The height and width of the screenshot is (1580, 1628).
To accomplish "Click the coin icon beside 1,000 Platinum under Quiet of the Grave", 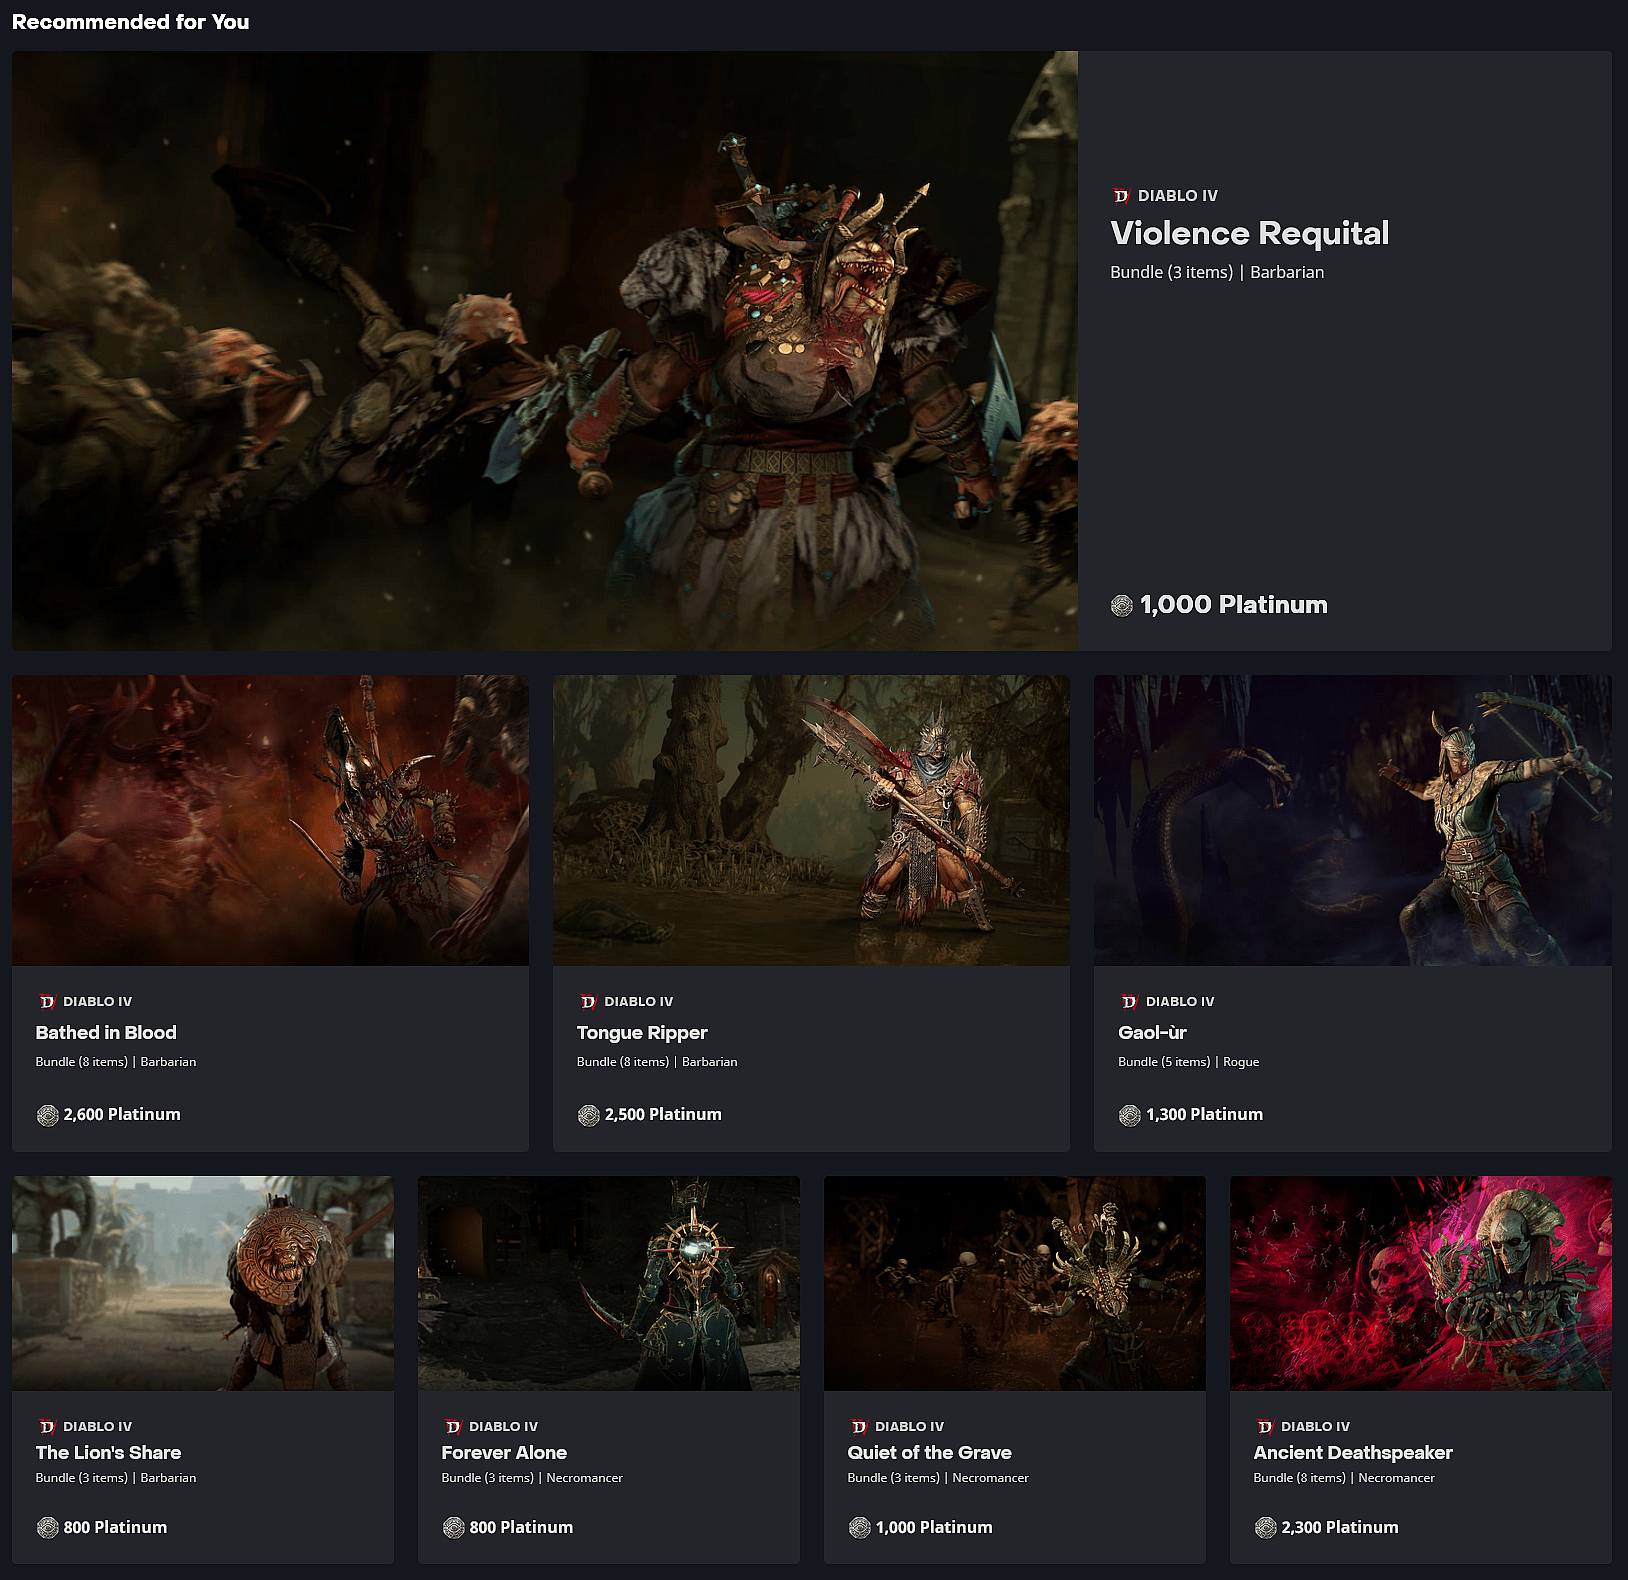I will click(x=857, y=1527).
